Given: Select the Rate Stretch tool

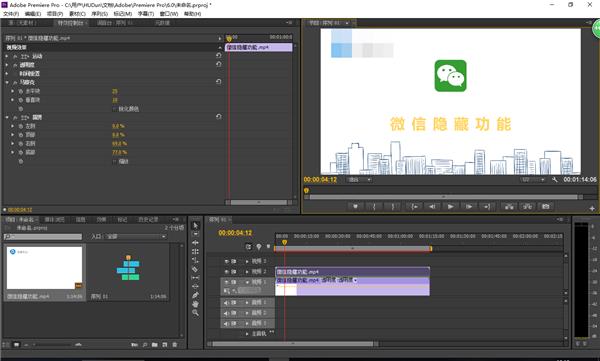Looking at the screenshot, I should click(196, 260).
